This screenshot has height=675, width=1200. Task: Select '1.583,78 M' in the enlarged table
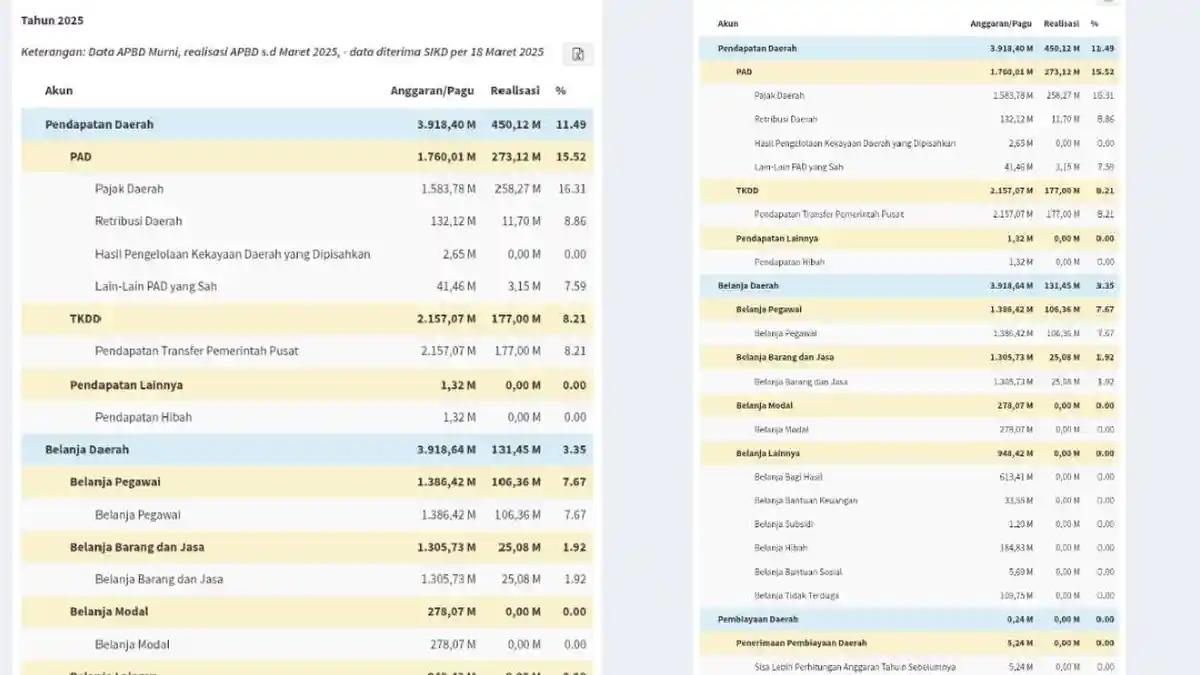[448, 189]
